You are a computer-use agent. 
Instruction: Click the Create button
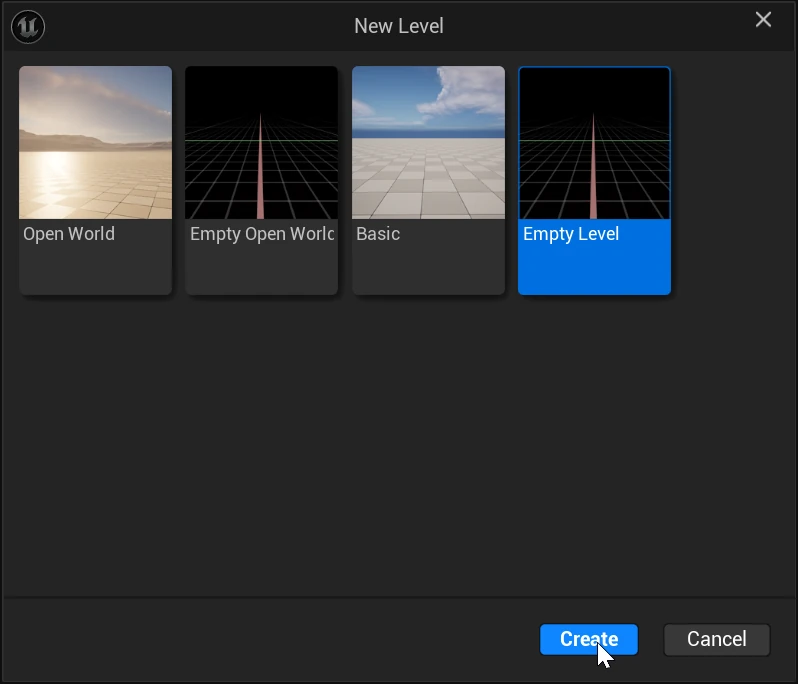click(589, 639)
